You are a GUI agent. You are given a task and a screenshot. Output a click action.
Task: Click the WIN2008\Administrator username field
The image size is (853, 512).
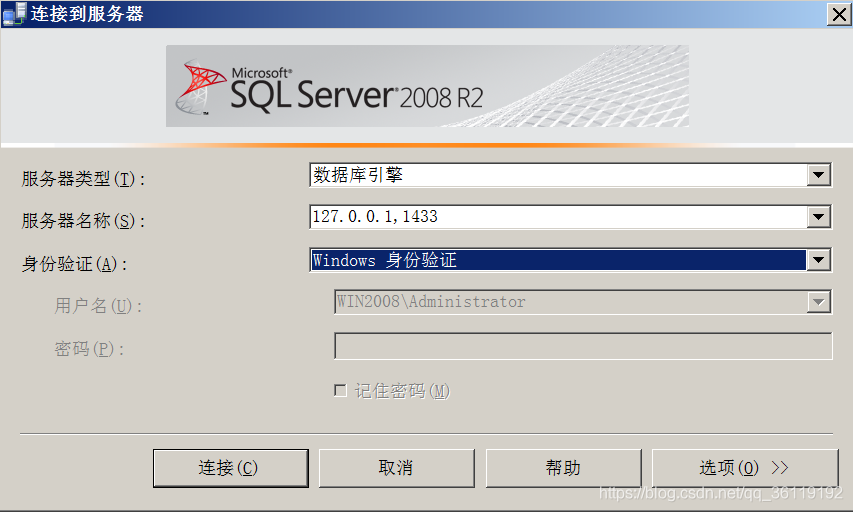pyautogui.click(x=571, y=302)
